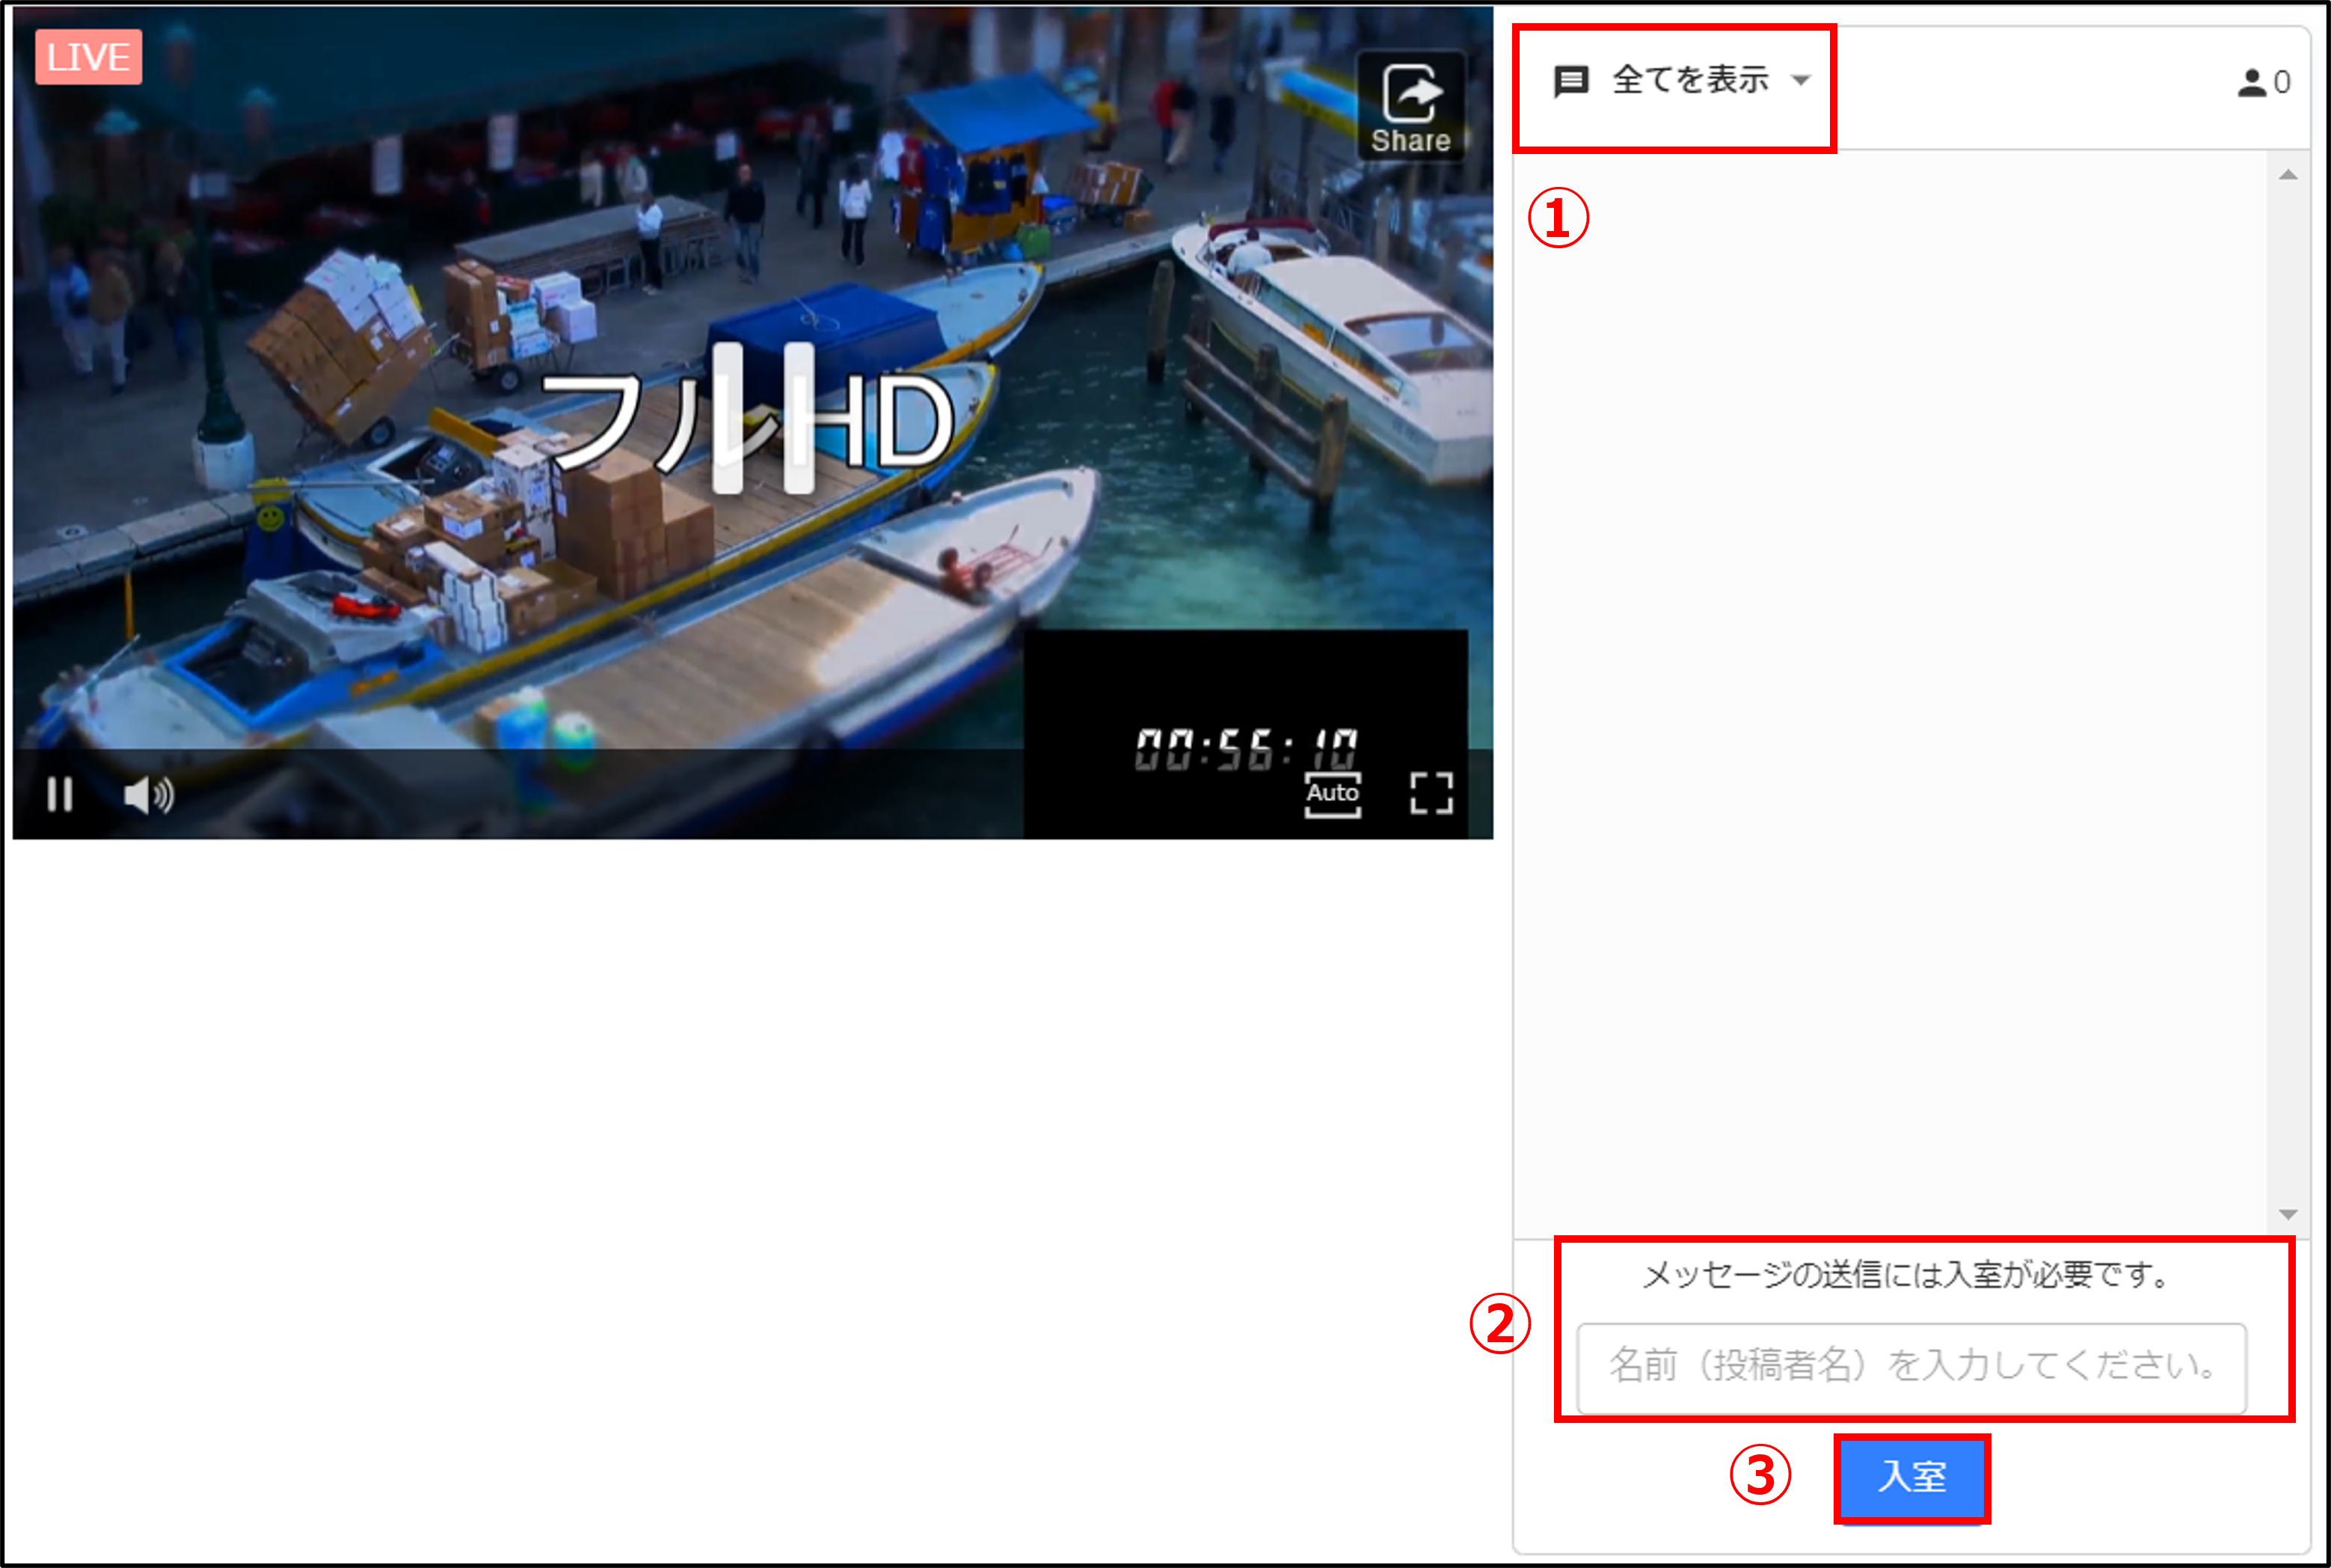Enter fullscreen video mode
Image resolution: width=2331 pixels, height=1568 pixels.
tap(1431, 794)
